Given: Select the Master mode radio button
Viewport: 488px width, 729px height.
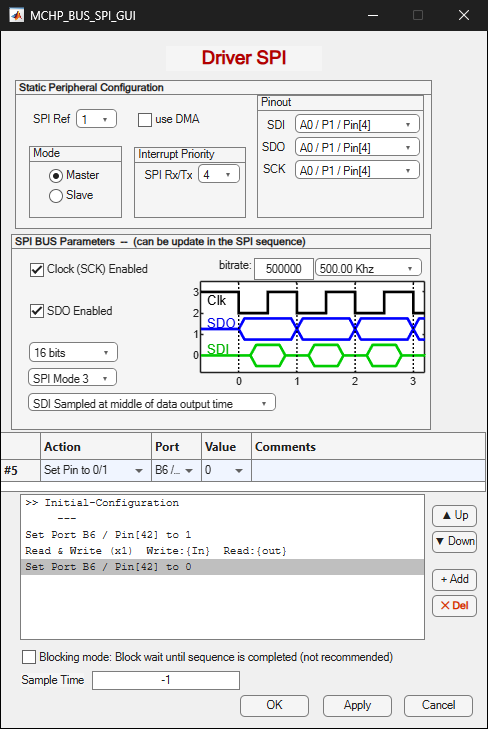Looking at the screenshot, I should tap(56, 176).
